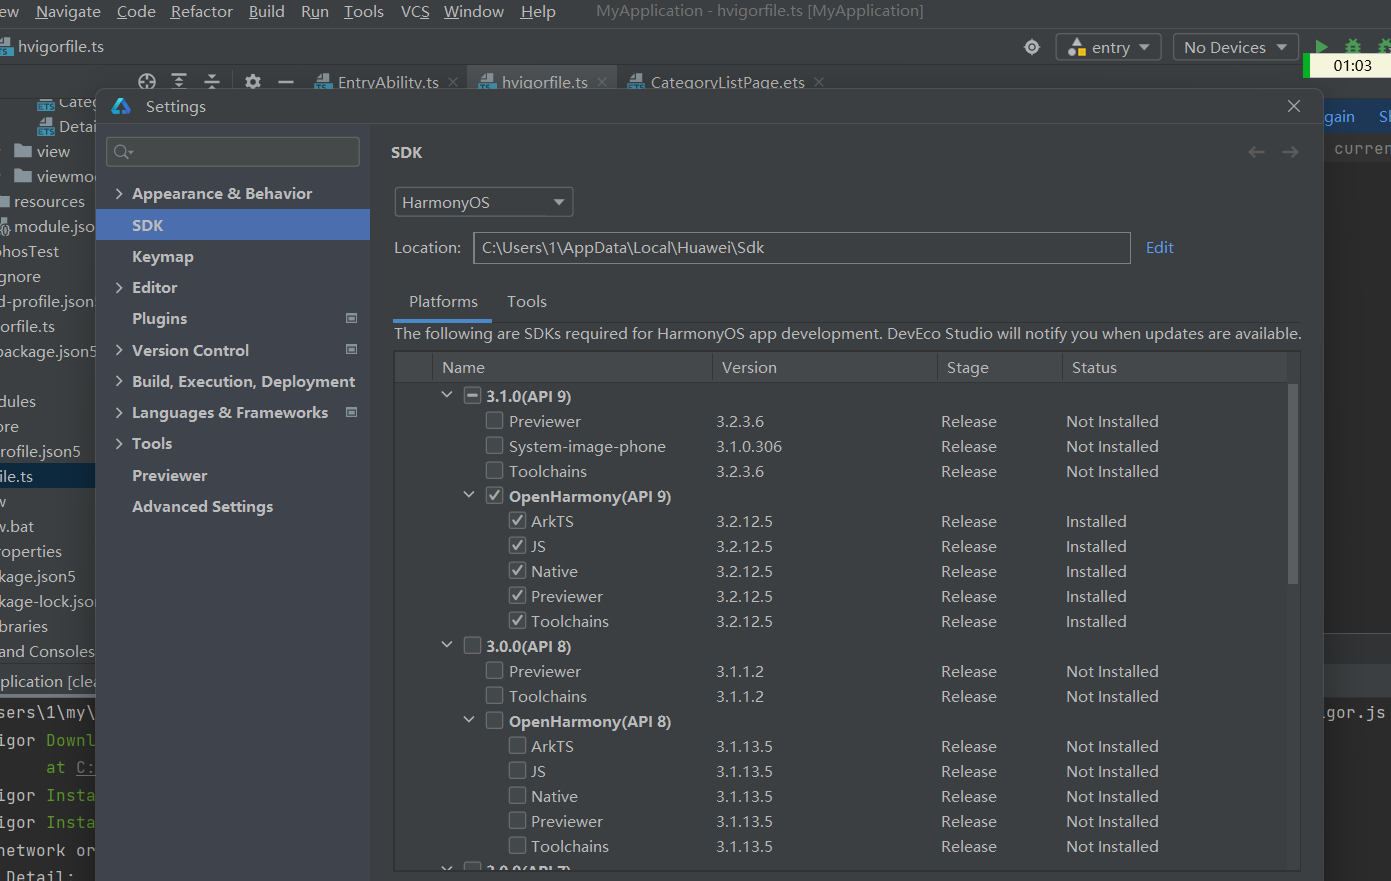Click the back arrow in Settings
The height and width of the screenshot is (881, 1391).
coord(1257,152)
